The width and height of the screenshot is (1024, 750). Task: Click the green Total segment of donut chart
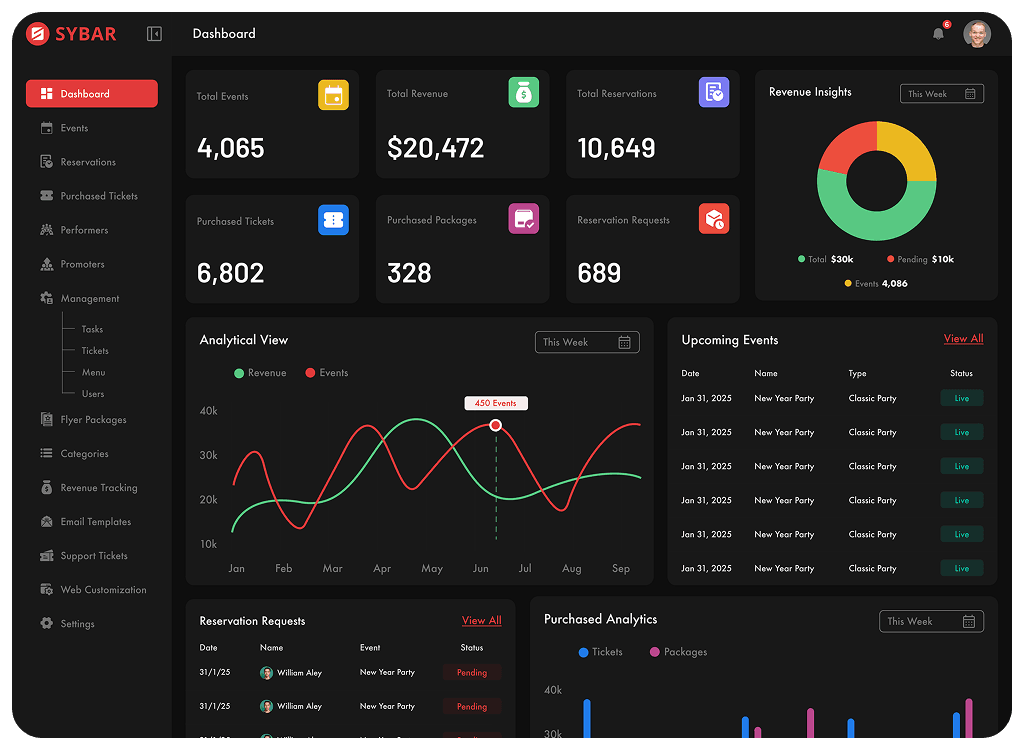pos(876,224)
